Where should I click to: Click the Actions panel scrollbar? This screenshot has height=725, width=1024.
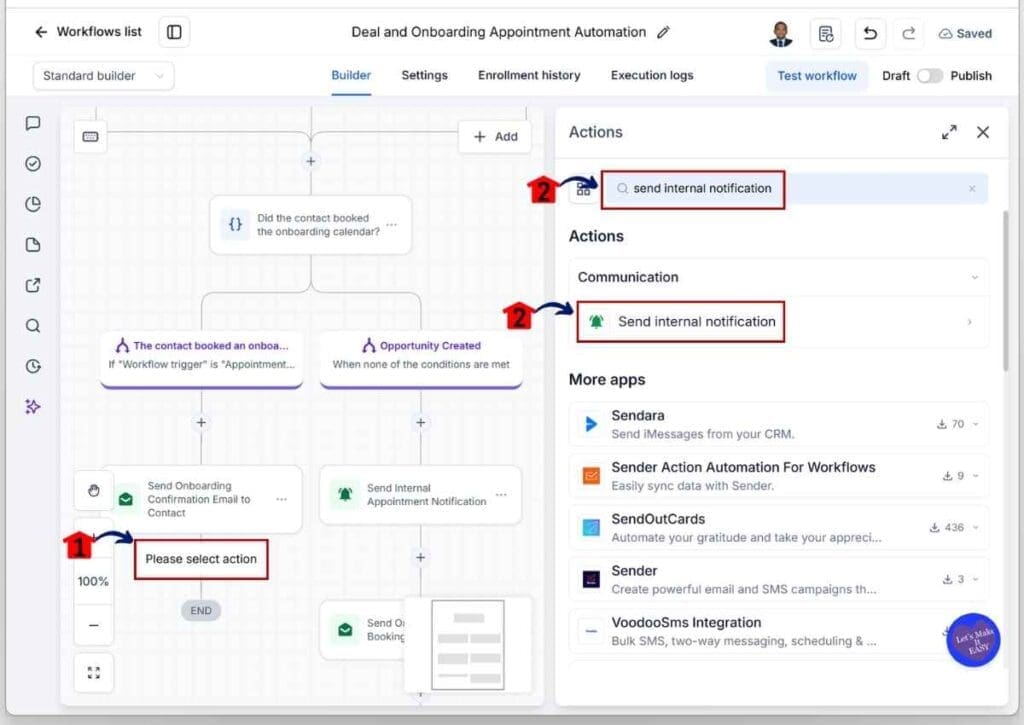[1005, 291]
